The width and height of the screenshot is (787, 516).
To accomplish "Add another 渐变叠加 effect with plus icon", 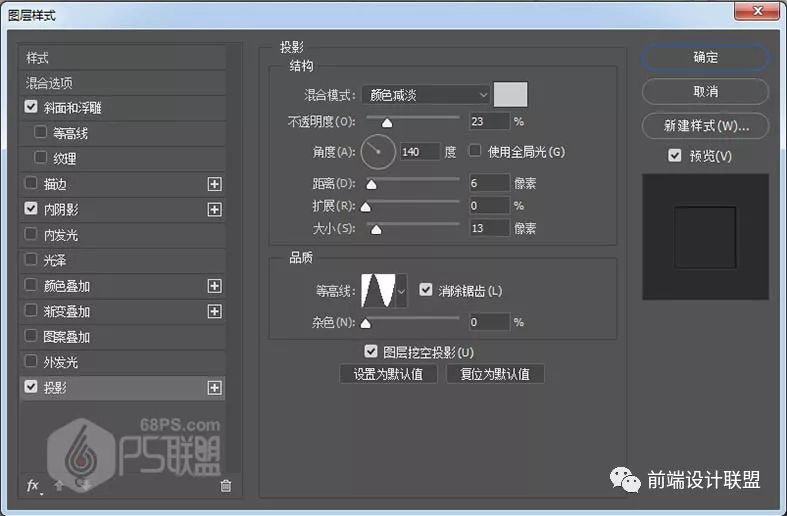I will coord(214,311).
